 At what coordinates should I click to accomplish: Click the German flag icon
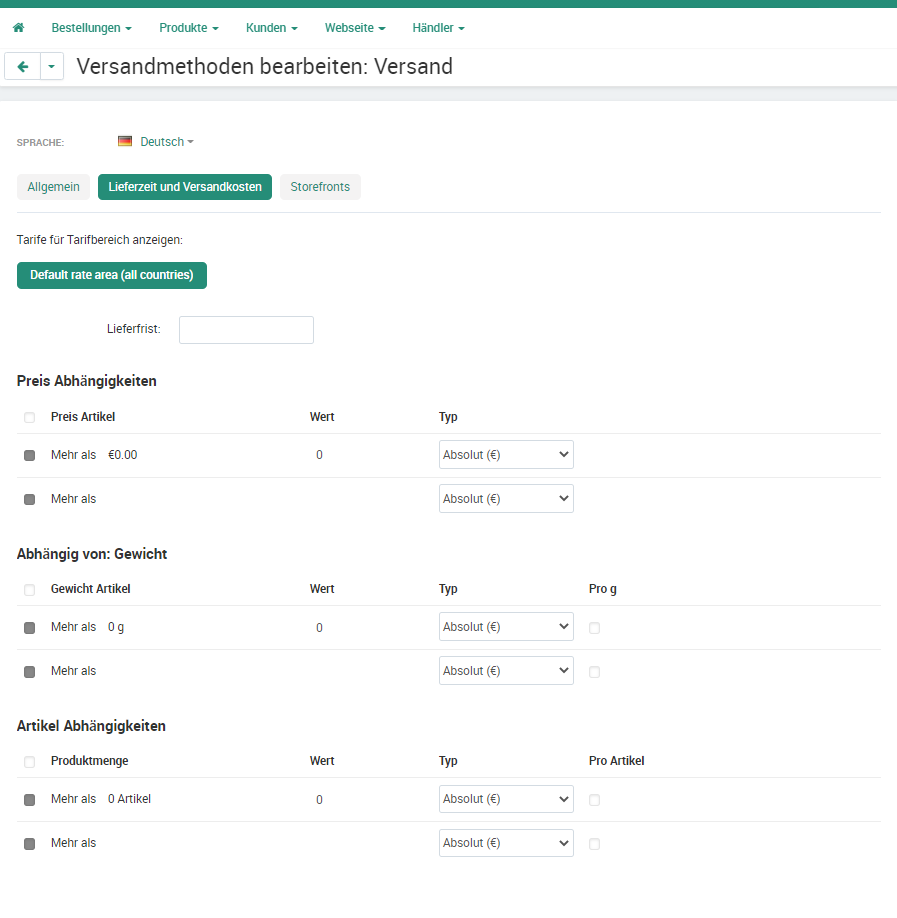click(x=125, y=141)
